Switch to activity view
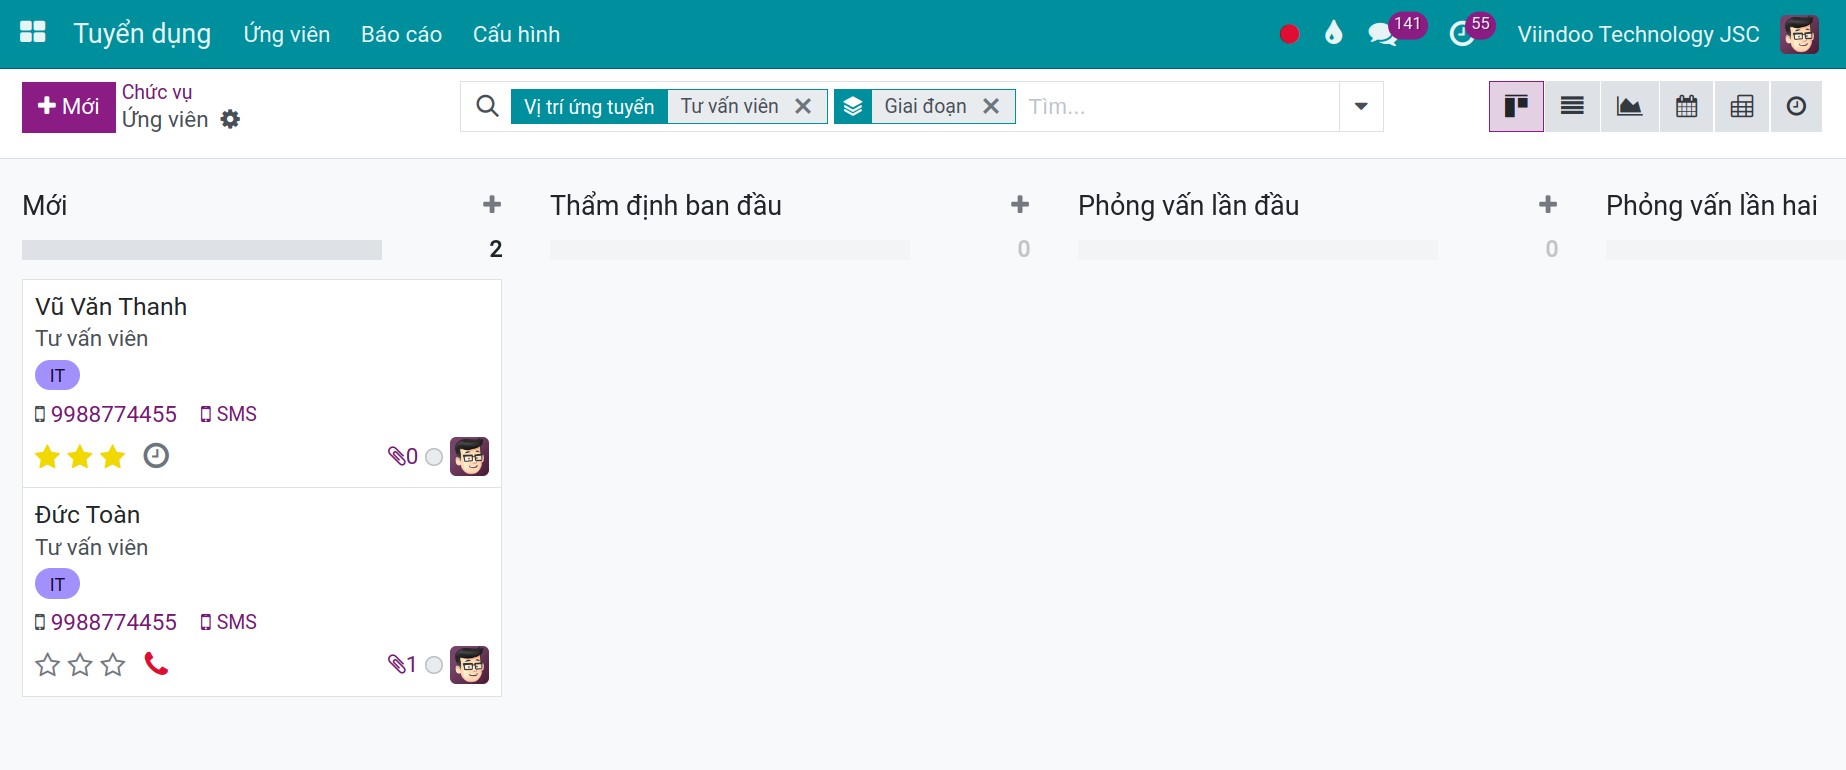Viewport: 1846px width, 770px height. 1796,106
